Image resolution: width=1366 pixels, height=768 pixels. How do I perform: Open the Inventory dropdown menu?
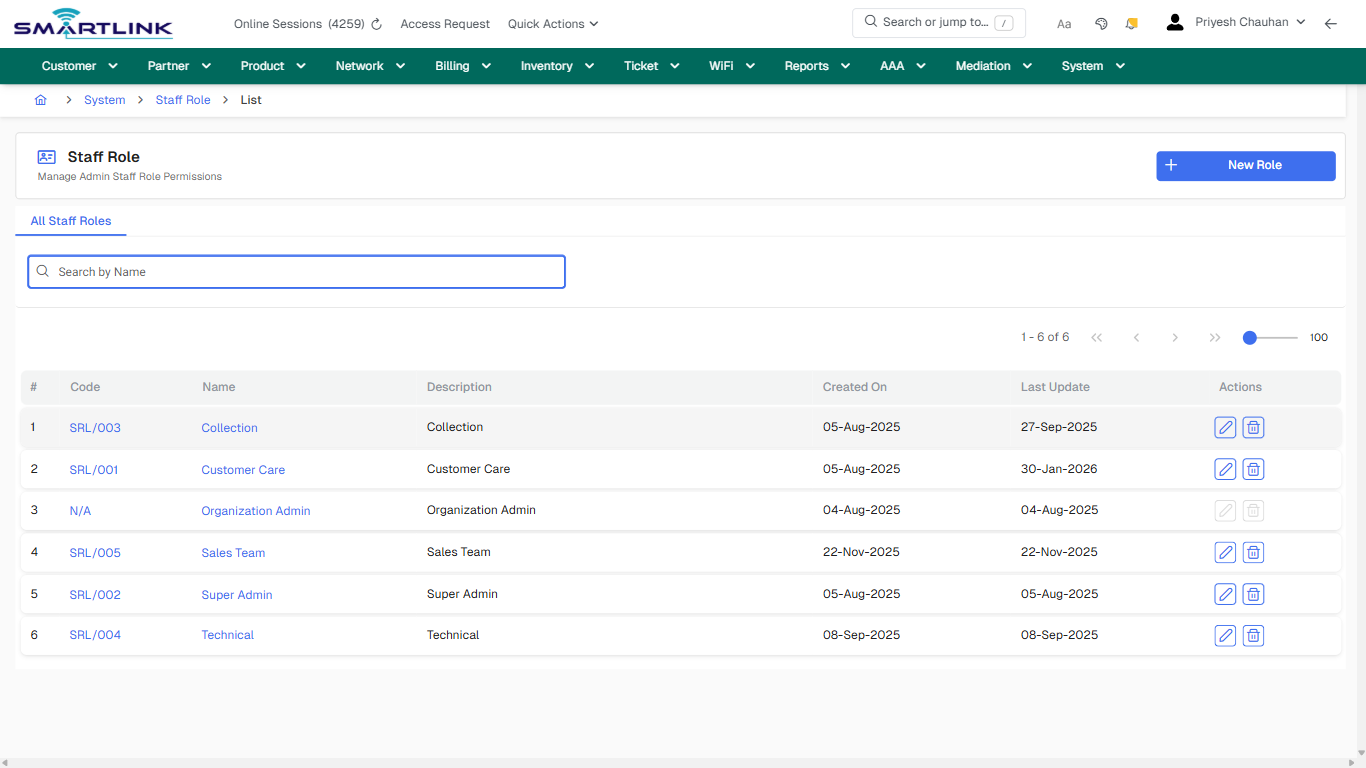click(556, 65)
